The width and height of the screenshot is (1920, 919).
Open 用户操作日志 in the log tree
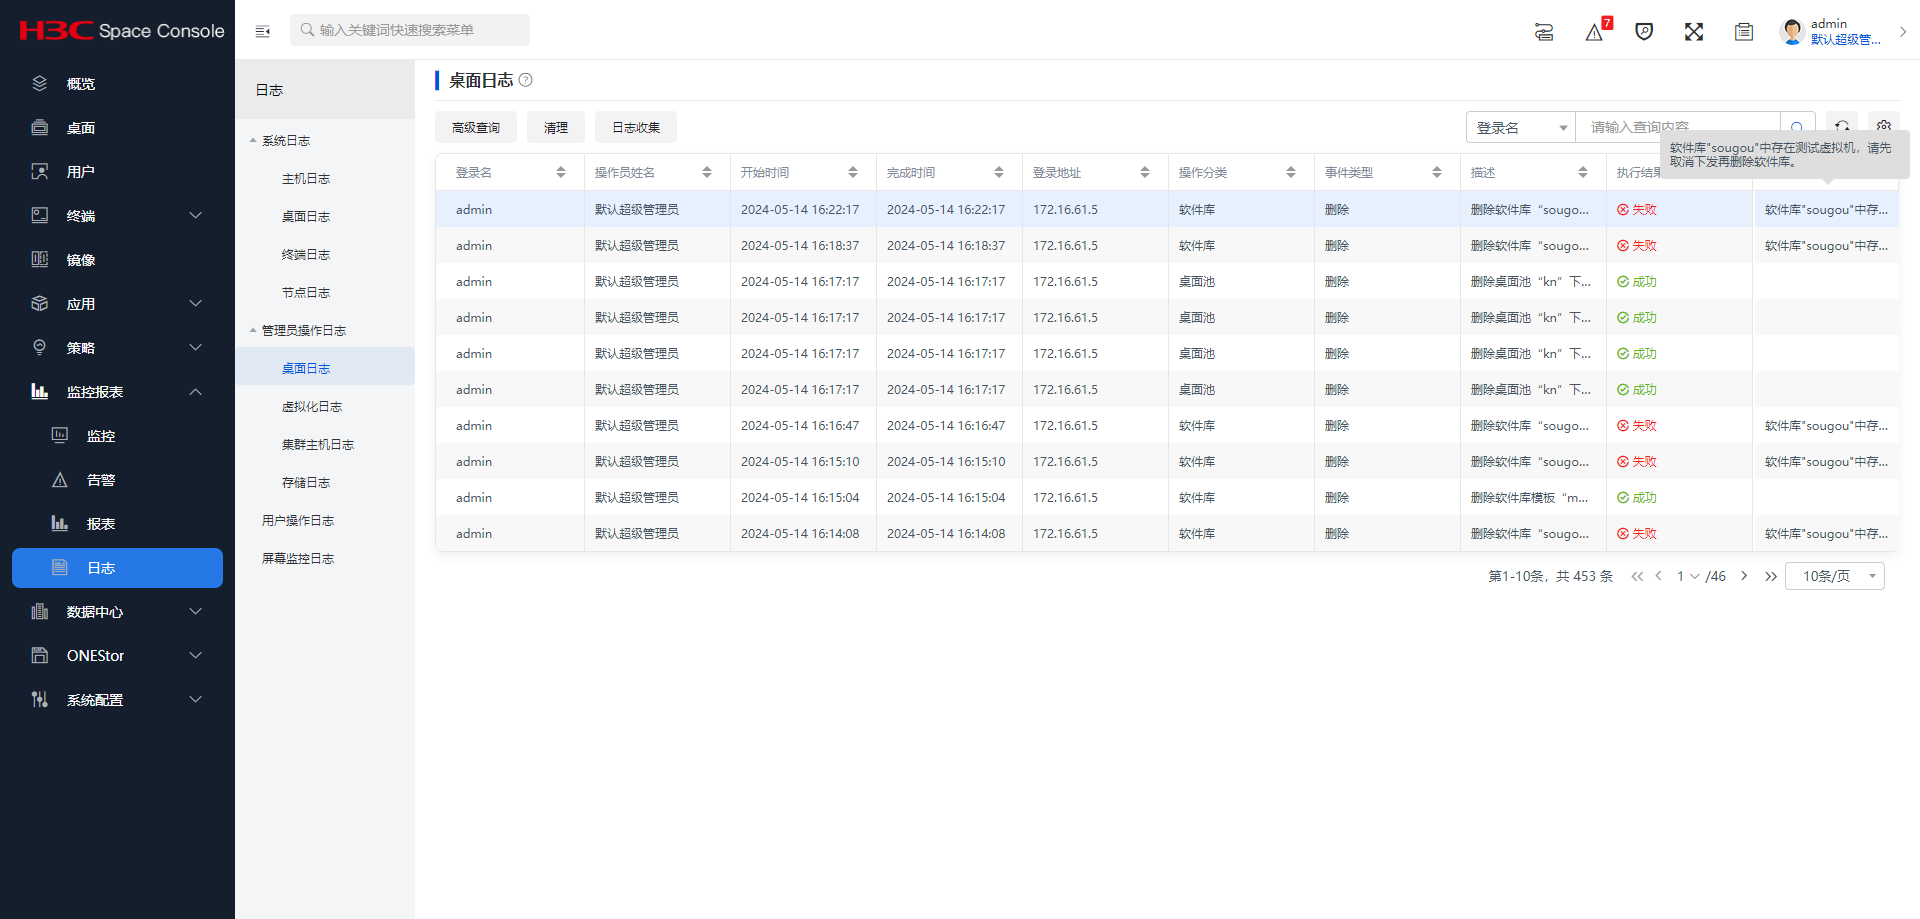pyautogui.click(x=298, y=521)
